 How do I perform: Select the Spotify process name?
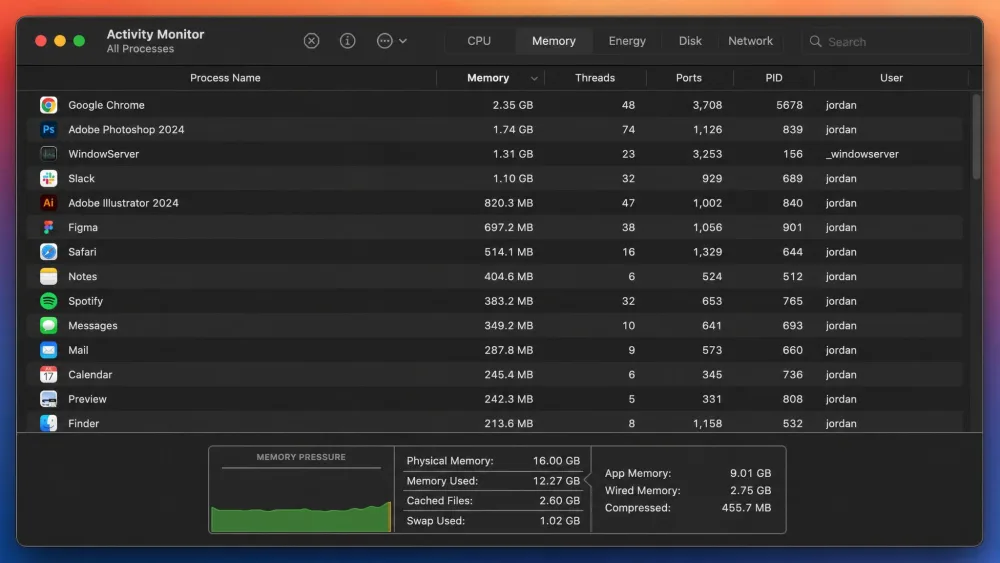[85, 301]
